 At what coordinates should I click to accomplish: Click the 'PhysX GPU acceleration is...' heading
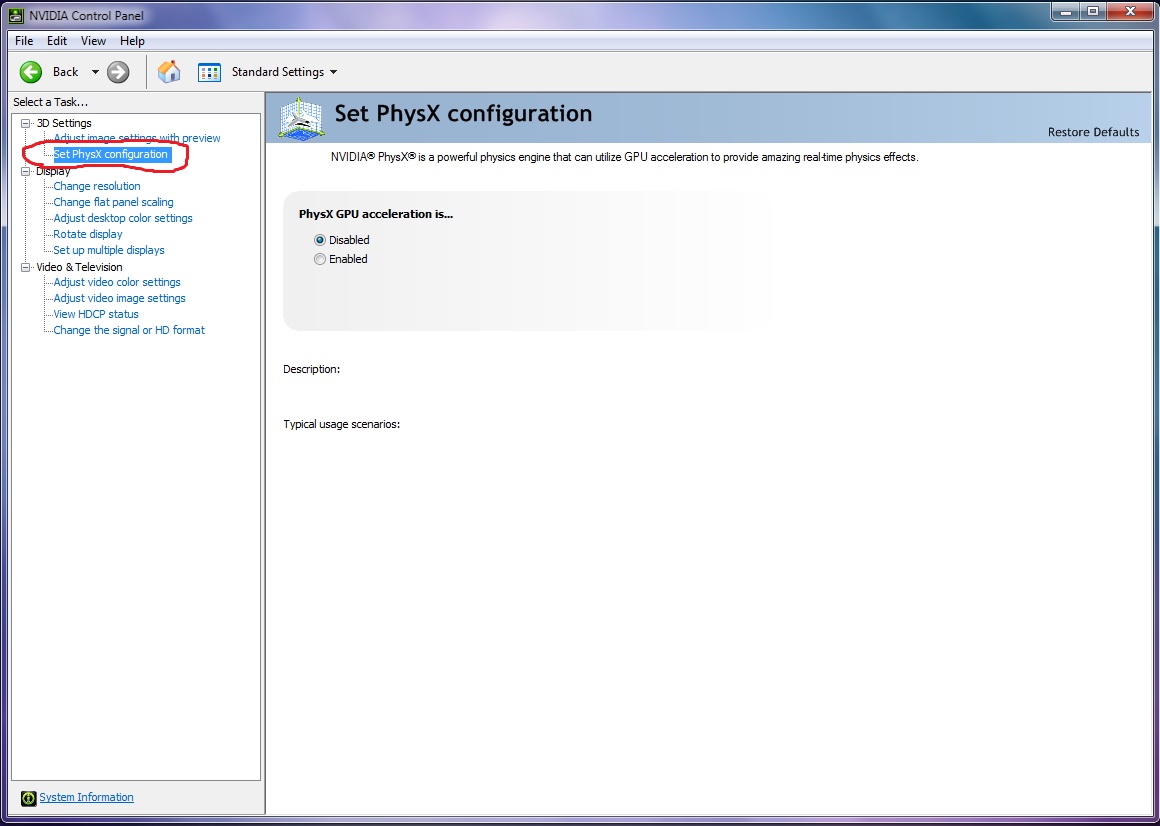click(376, 214)
